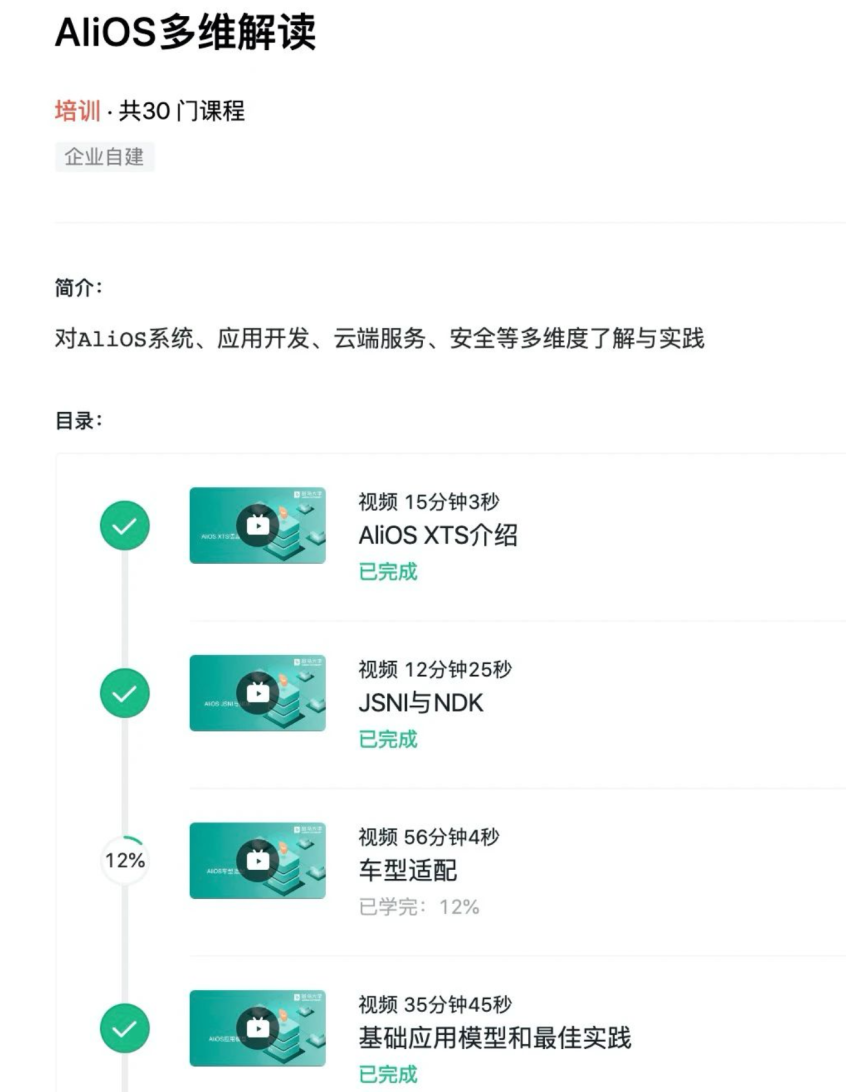The width and height of the screenshot is (846, 1092).
Task: Click the 企业自建 tag
Action: [104, 157]
